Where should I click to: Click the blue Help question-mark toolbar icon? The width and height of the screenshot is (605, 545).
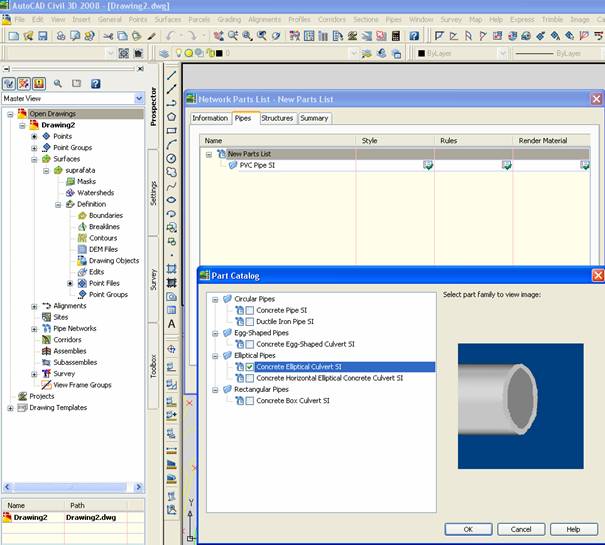click(414, 36)
